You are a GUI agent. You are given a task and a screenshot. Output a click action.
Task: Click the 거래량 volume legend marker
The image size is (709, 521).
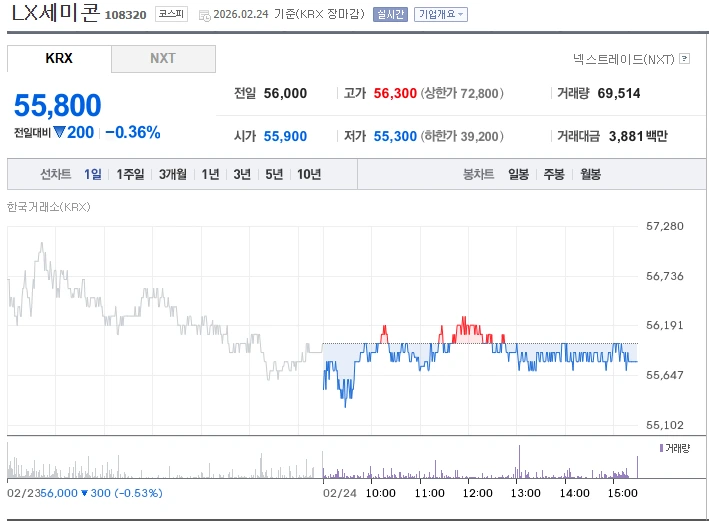[x=662, y=448]
